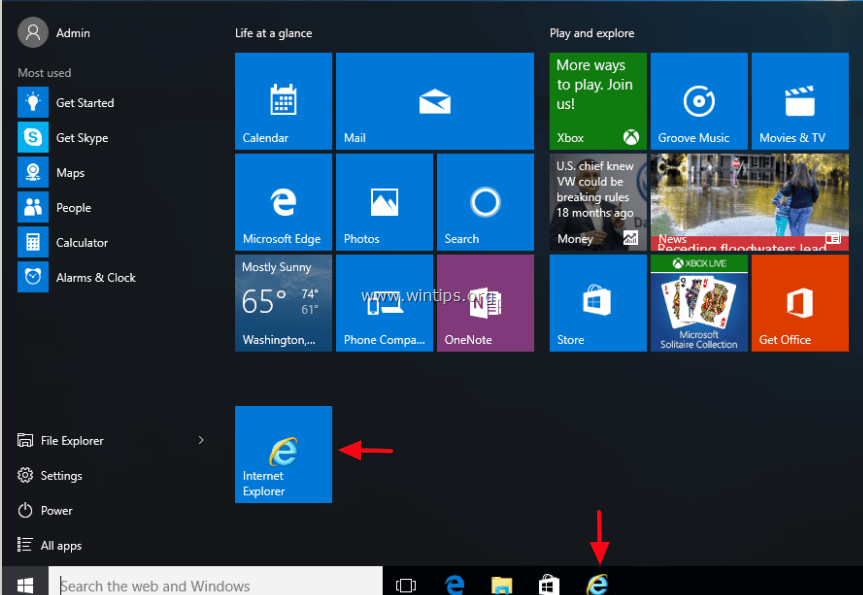Screen dimensions: 863x595
Task: Open Get Started from Most used
Action: pyautogui.click(x=66, y=102)
